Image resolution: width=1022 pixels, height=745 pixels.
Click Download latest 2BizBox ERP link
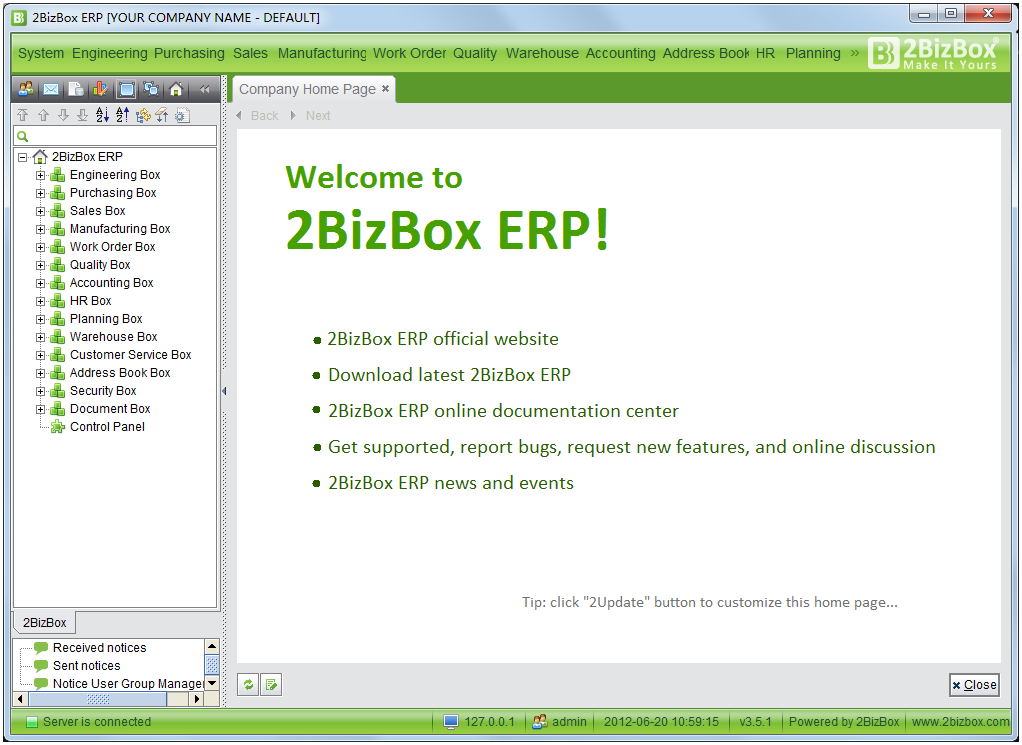pos(449,375)
